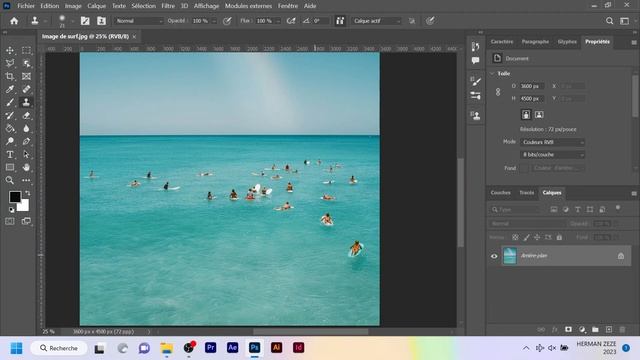Select the Brush tool
Screen dimensions: 640x360
click(x=10, y=102)
